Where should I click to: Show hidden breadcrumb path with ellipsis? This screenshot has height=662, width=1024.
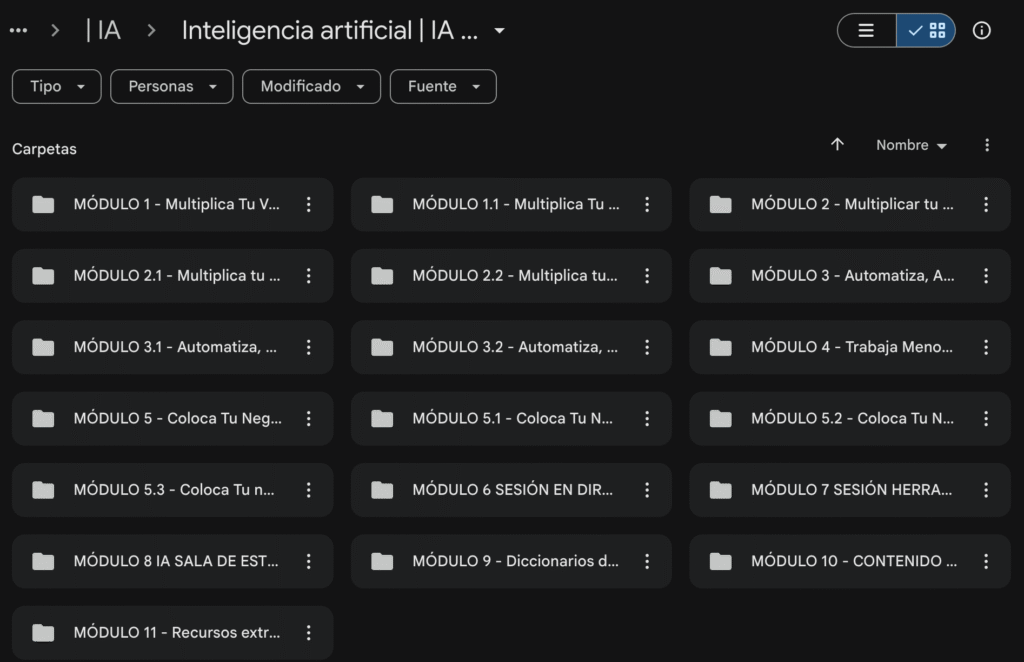pyautogui.click(x=19, y=31)
